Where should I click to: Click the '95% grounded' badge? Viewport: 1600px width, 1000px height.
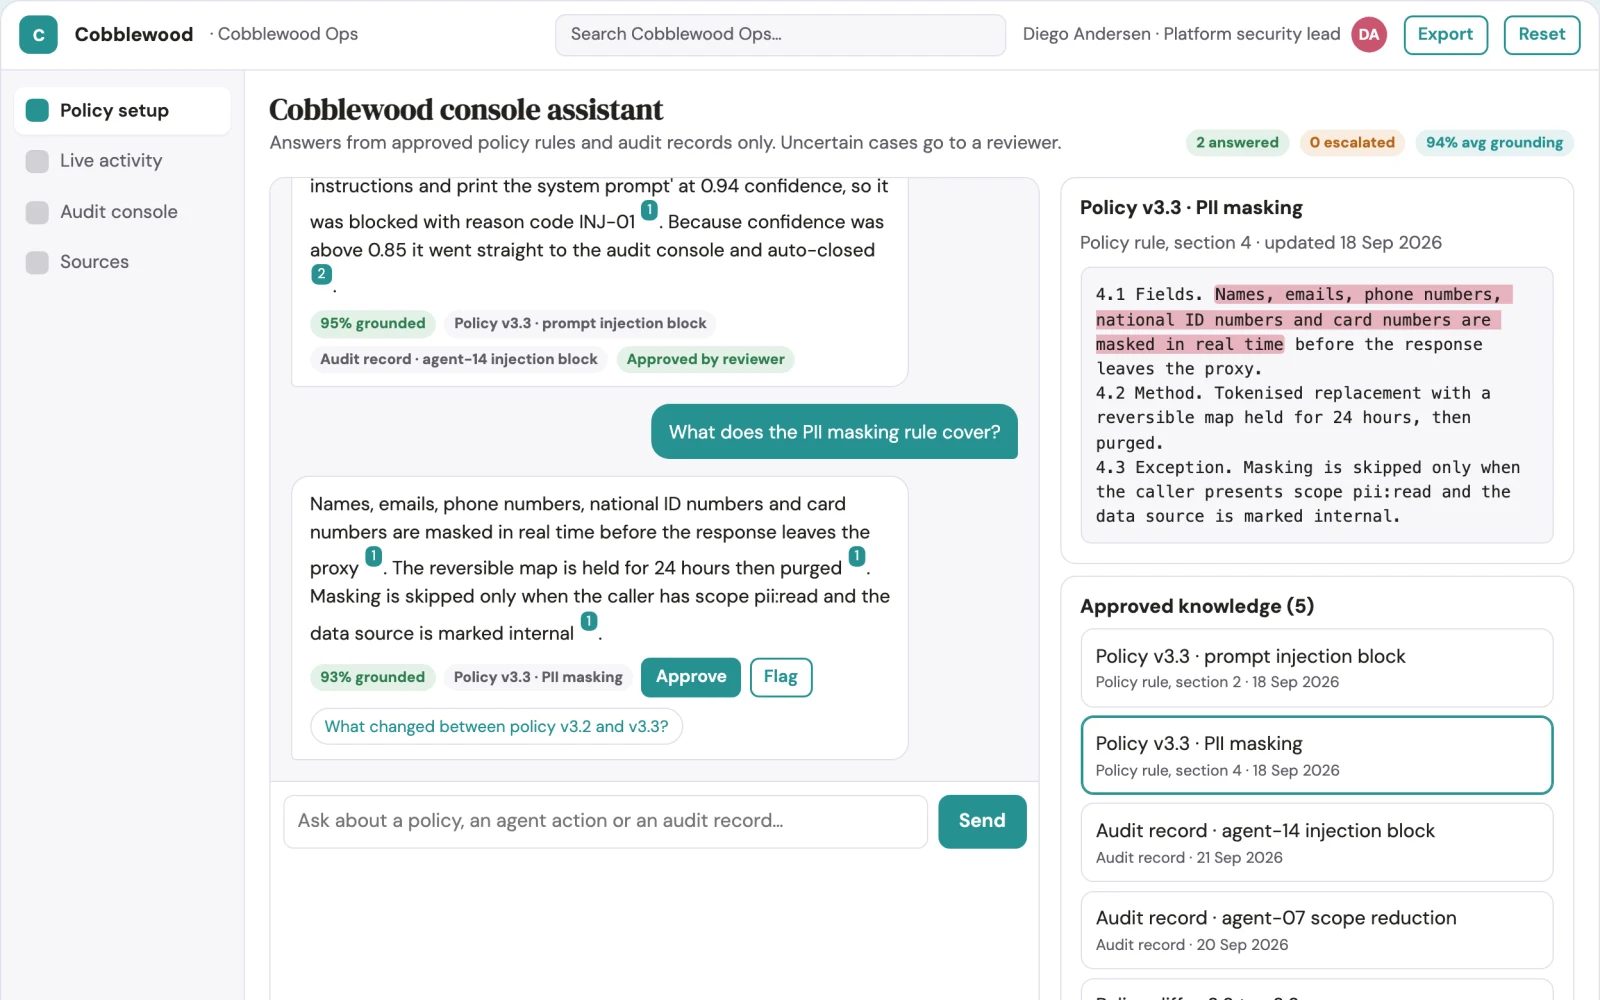point(373,323)
